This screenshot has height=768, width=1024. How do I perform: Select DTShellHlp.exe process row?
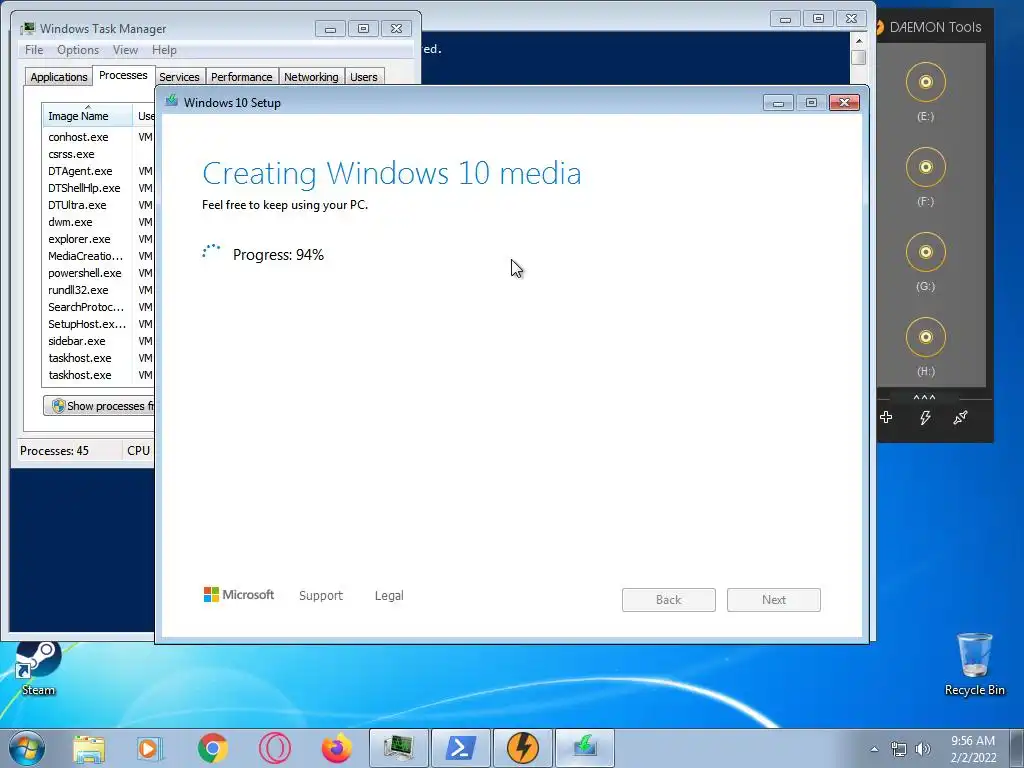click(98, 188)
